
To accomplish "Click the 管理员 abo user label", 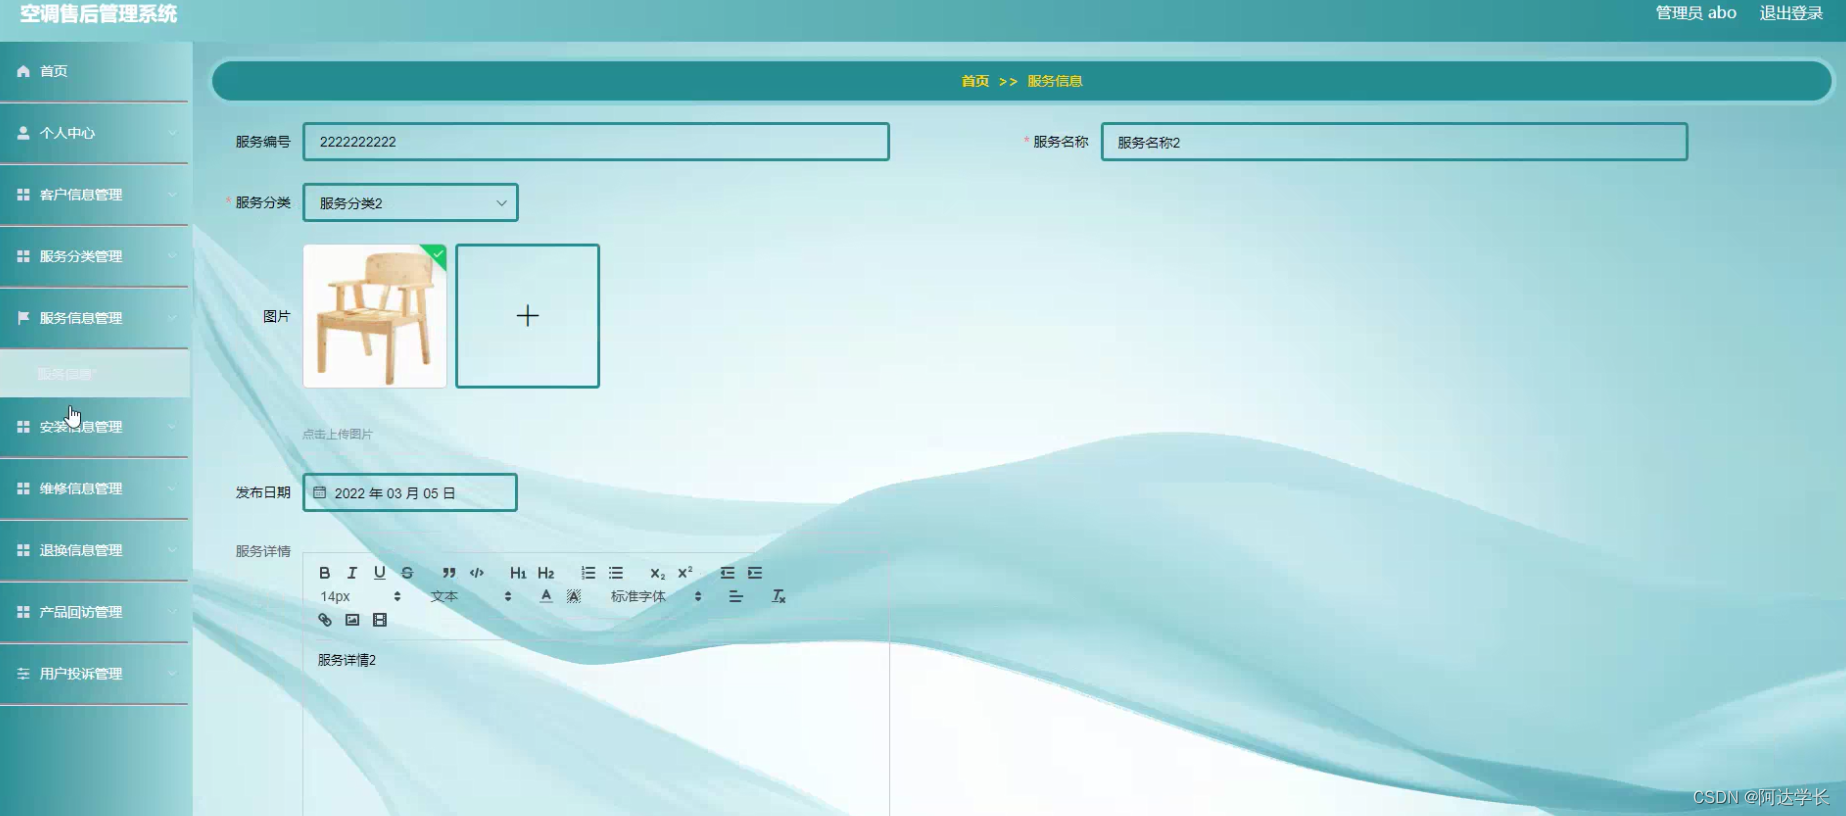I will tap(1696, 13).
